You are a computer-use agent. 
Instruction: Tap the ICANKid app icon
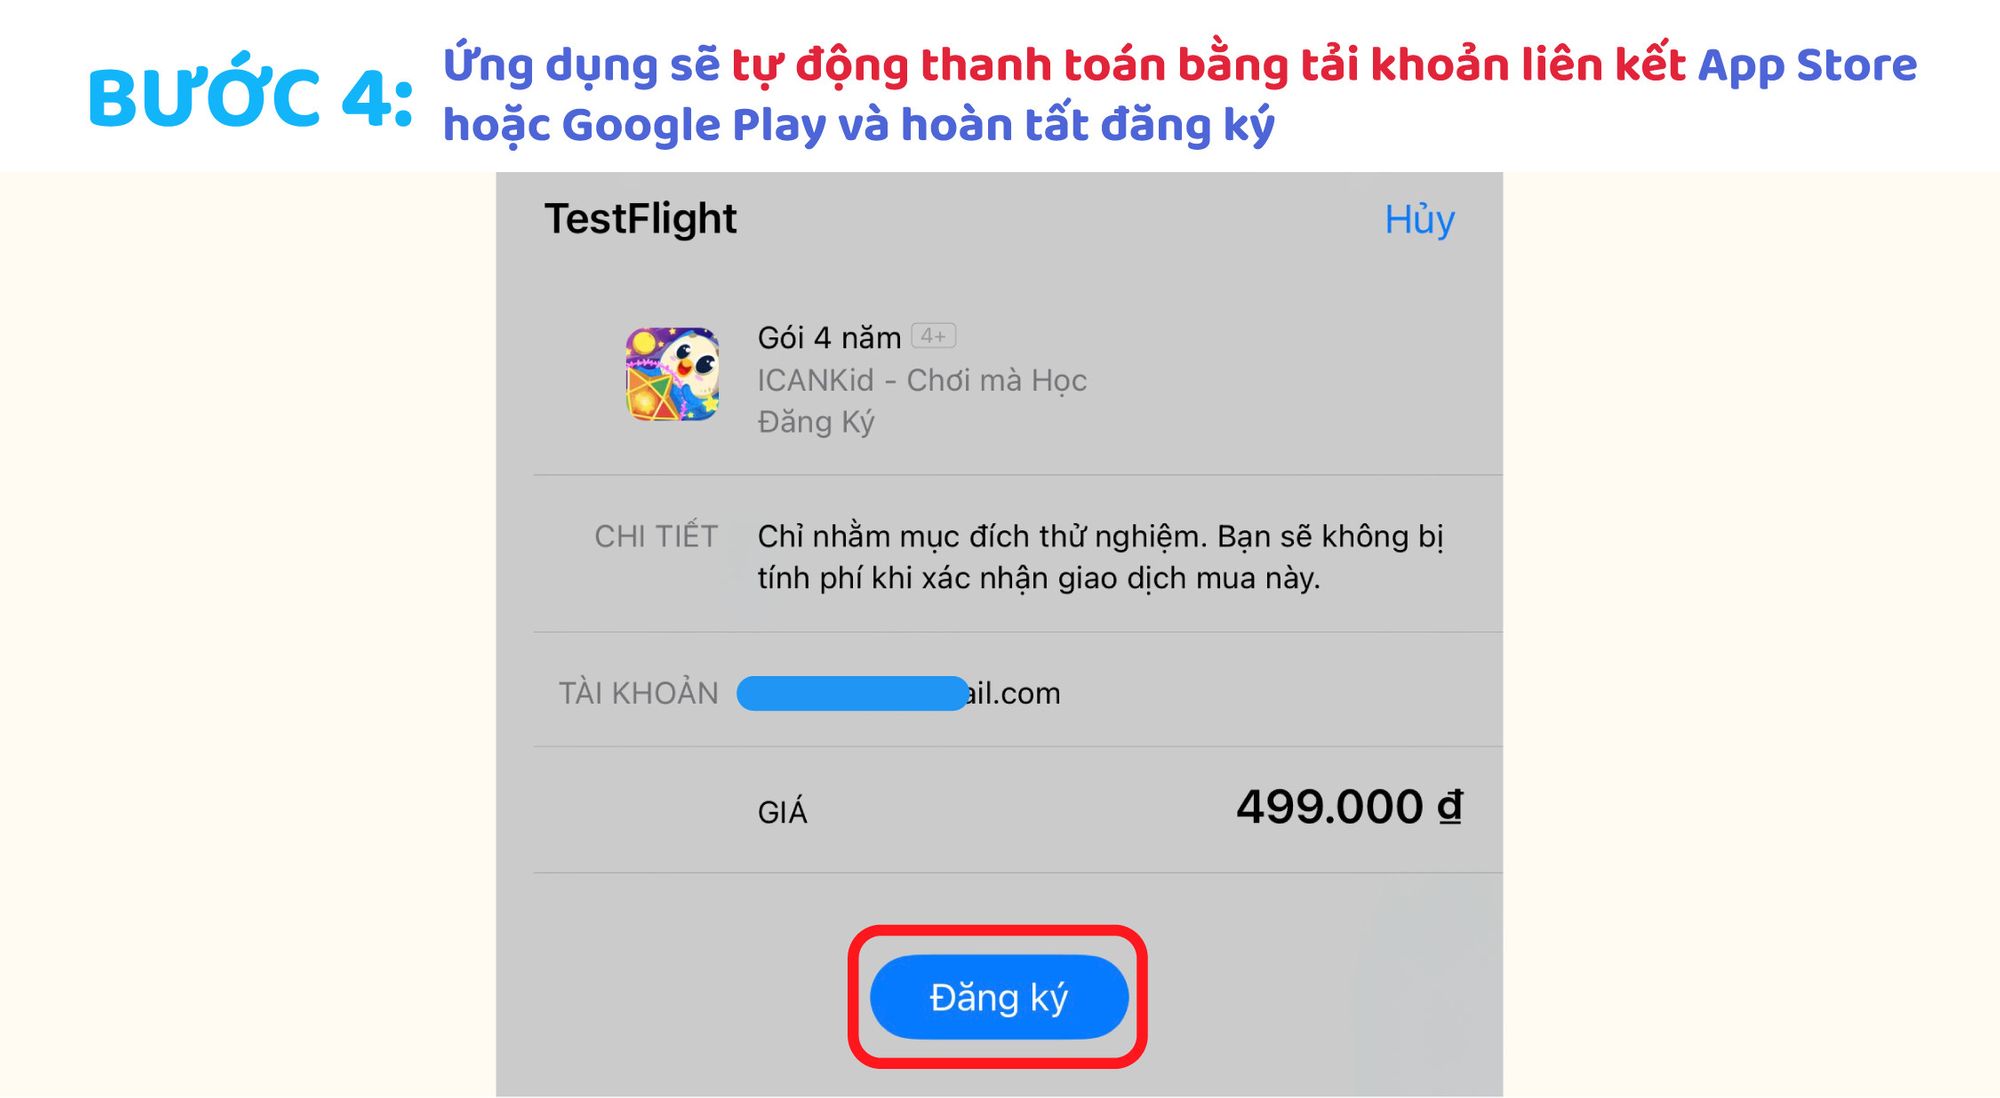point(672,374)
